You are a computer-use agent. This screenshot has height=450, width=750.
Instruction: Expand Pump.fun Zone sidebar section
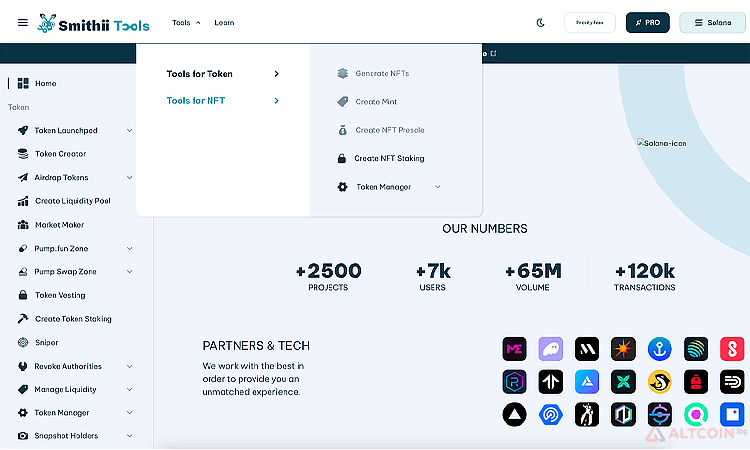coord(129,248)
